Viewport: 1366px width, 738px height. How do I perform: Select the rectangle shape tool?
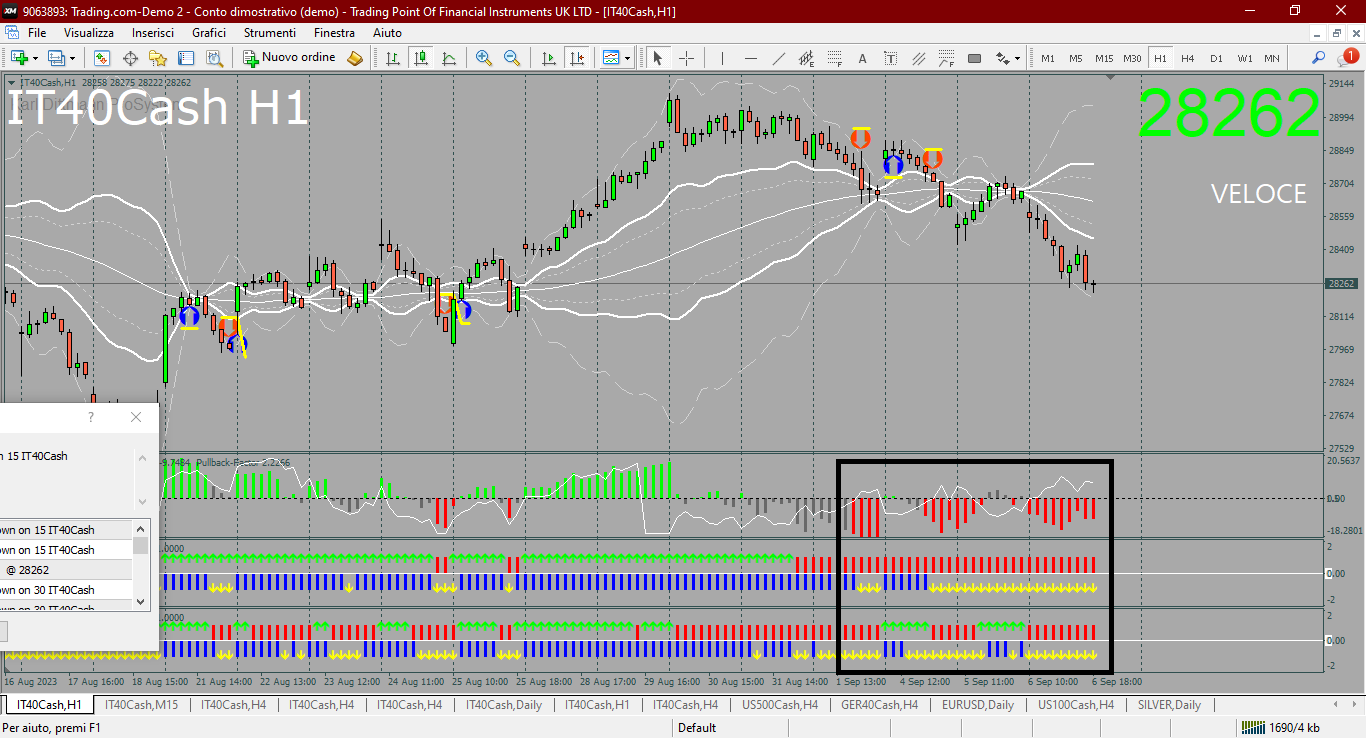click(974, 58)
